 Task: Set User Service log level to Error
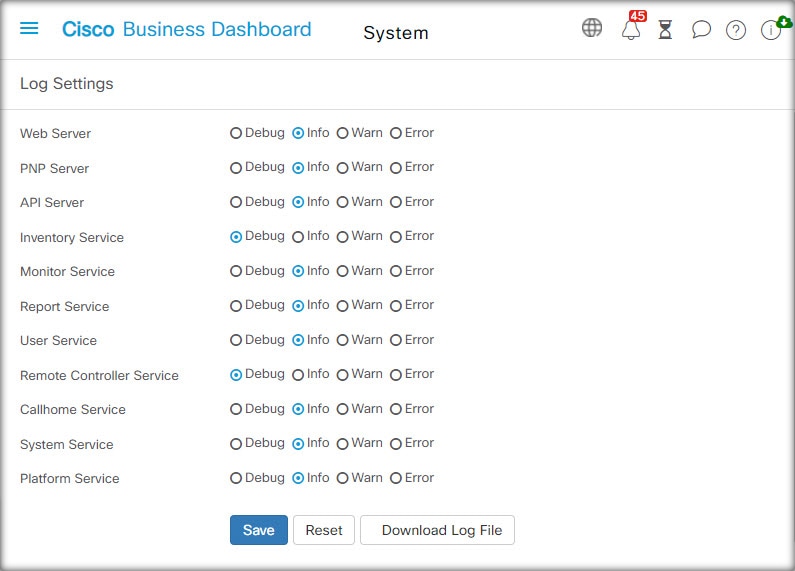click(x=396, y=340)
